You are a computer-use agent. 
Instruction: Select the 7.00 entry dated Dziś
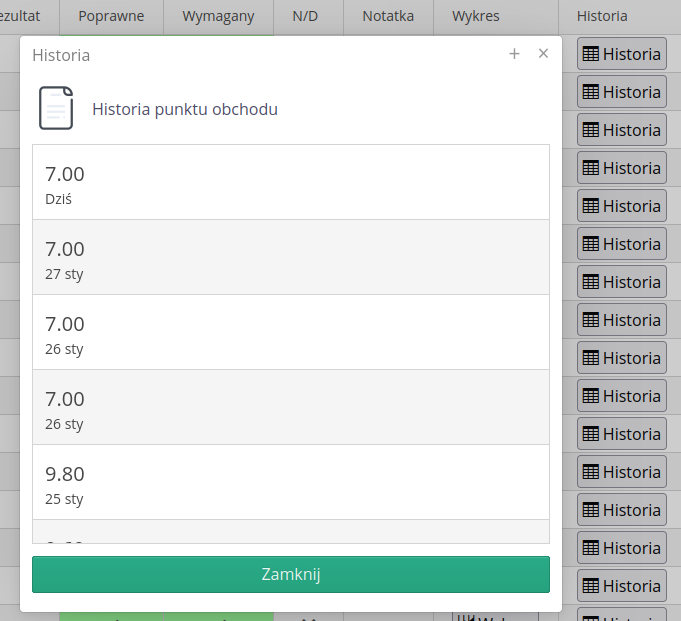(290, 182)
